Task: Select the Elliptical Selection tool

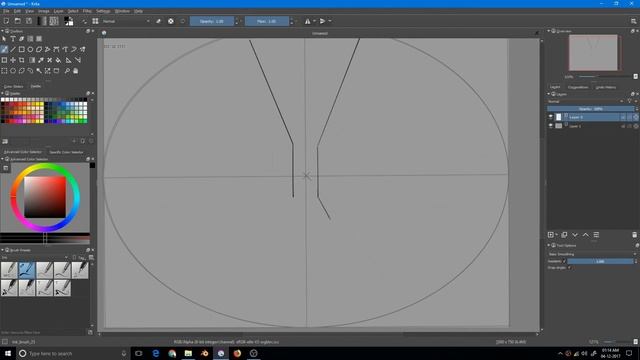Action: pos(13,71)
